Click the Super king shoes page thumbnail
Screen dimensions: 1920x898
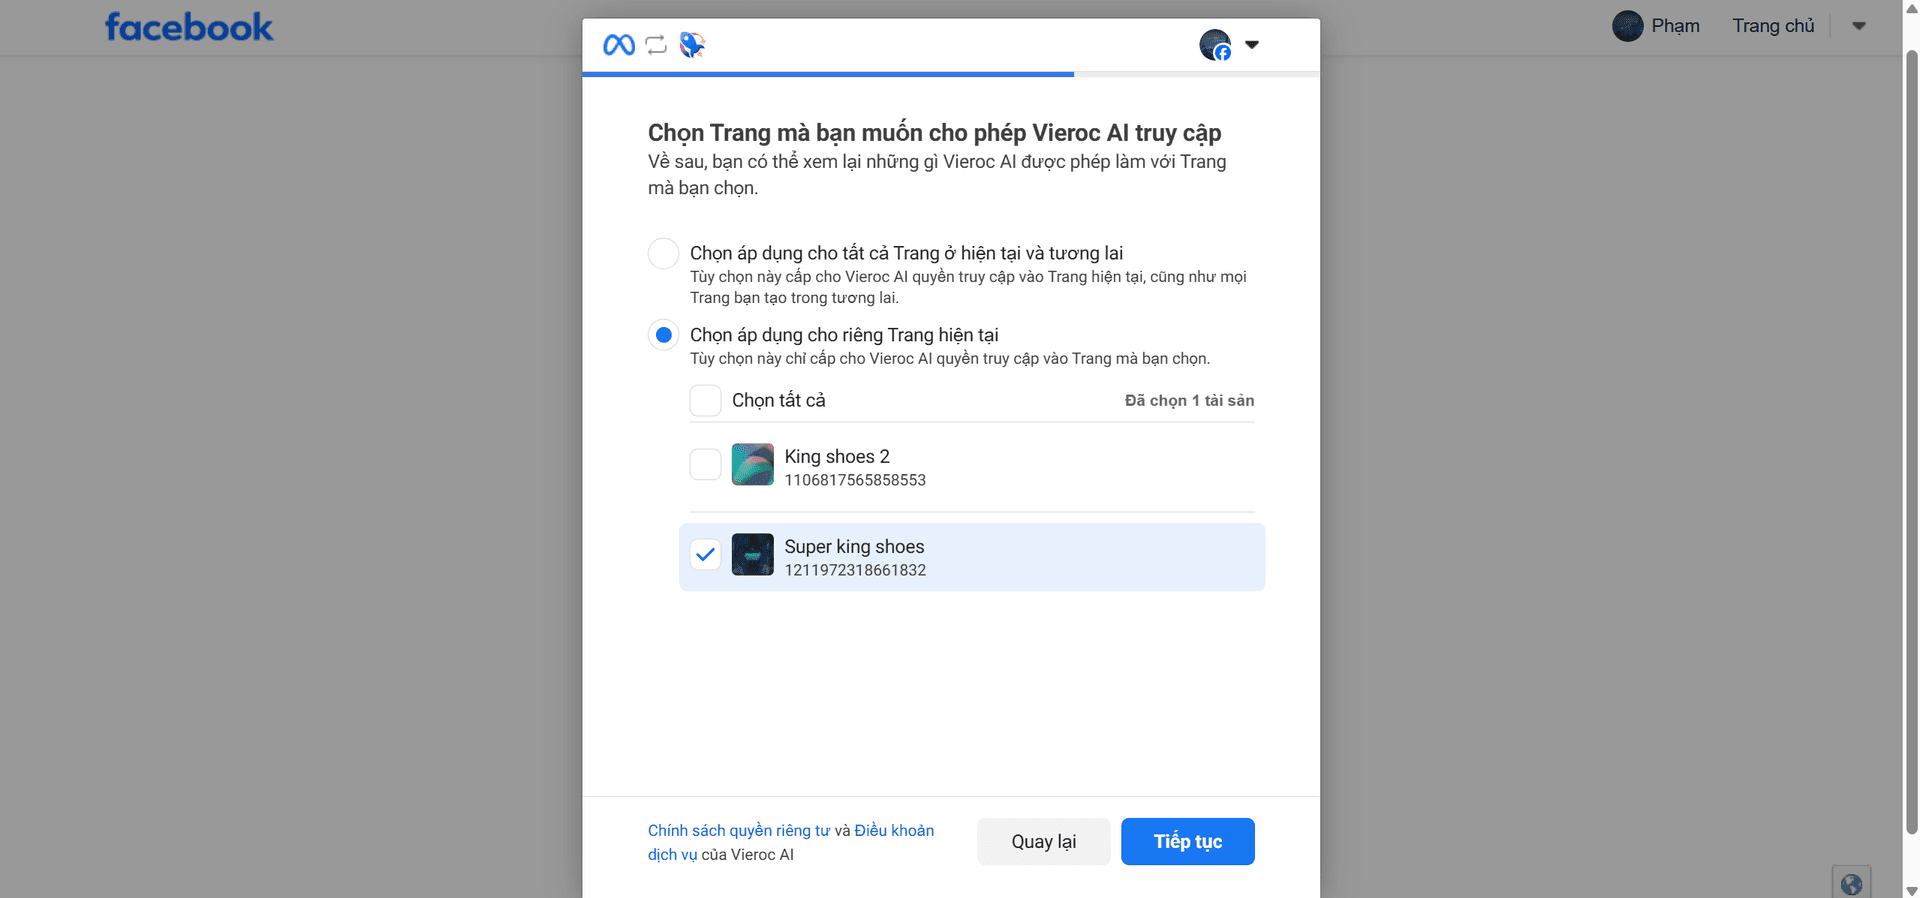(x=753, y=555)
